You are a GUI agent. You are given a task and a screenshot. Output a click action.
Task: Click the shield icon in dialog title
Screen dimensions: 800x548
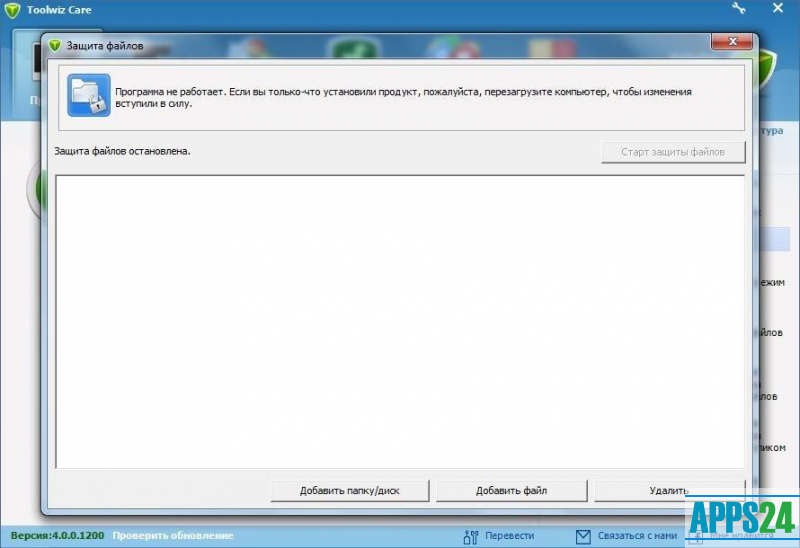(55, 45)
